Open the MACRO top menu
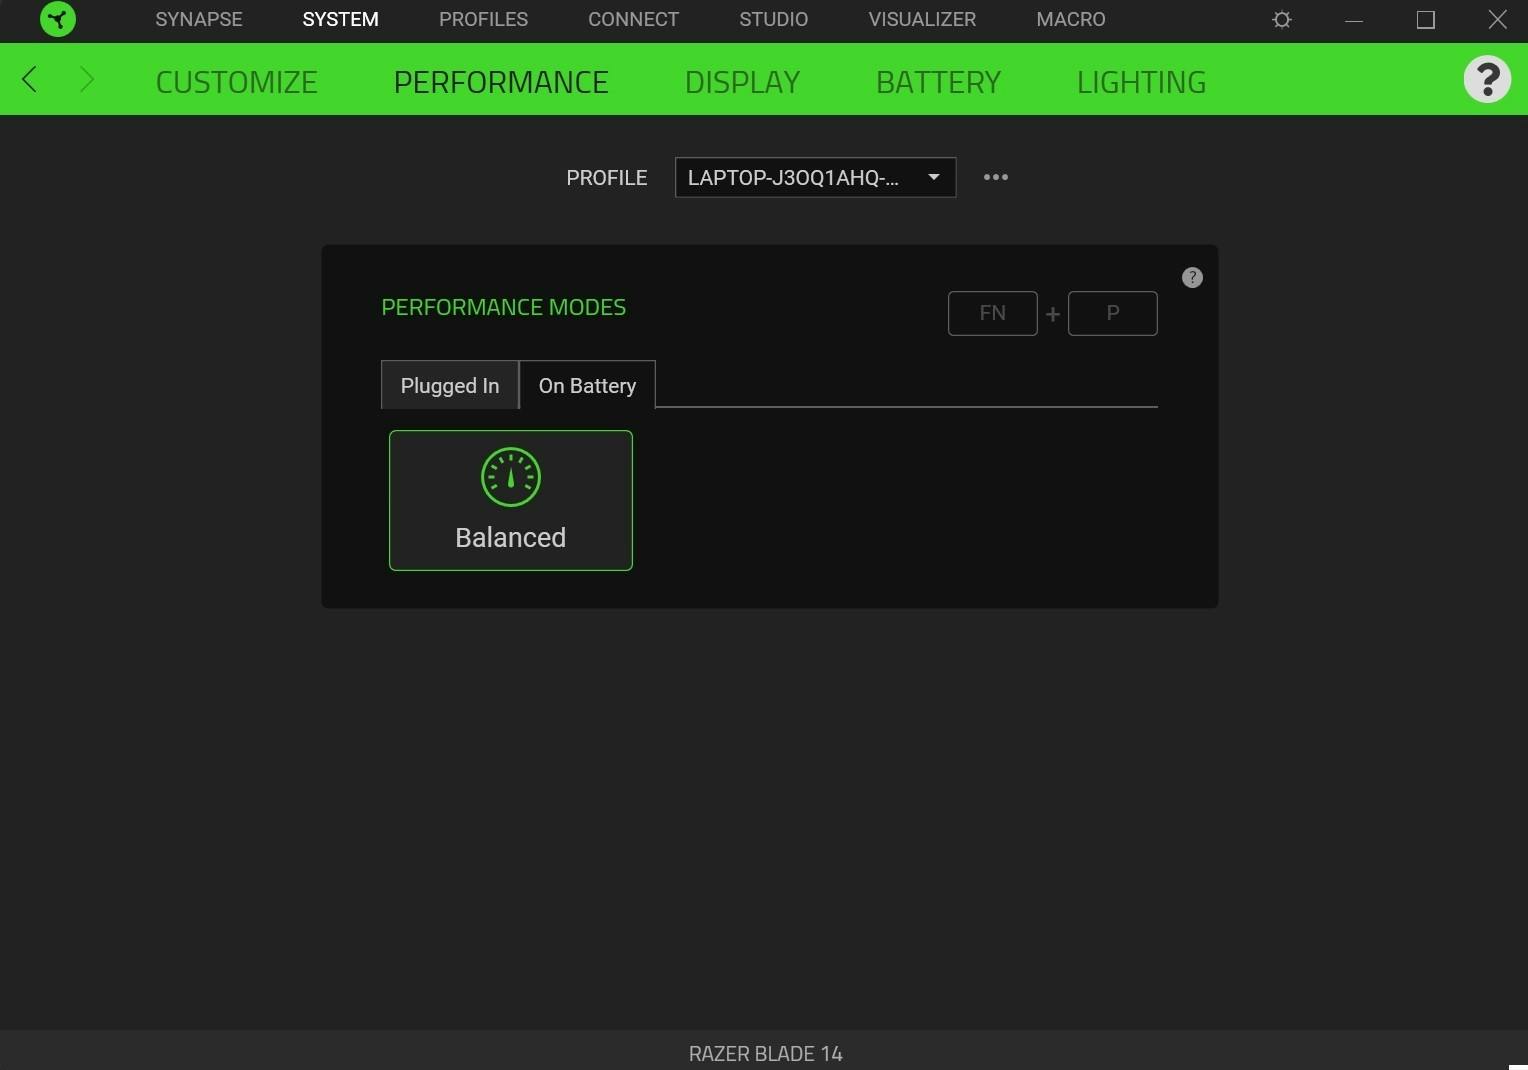Image resolution: width=1528 pixels, height=1070 pixels. [x=1071, y=19]
